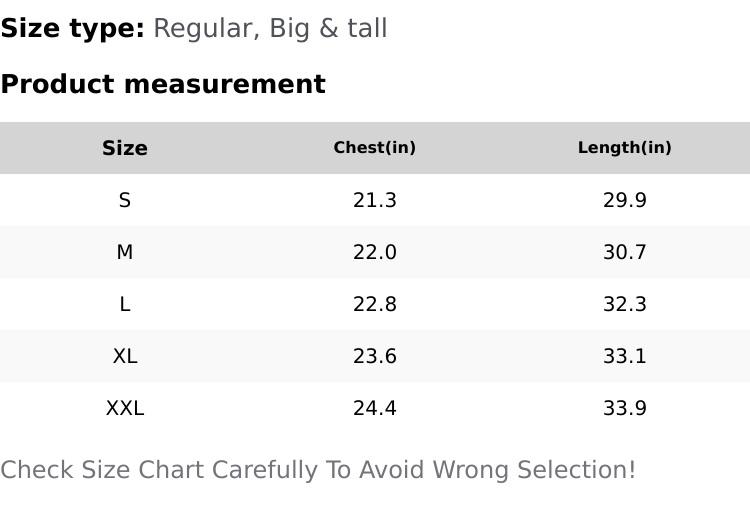This screenshot has height=506, width=750.
Task: Click chest value 22.0 for size M
Action: pyautogui.click(x=375, y=252)
